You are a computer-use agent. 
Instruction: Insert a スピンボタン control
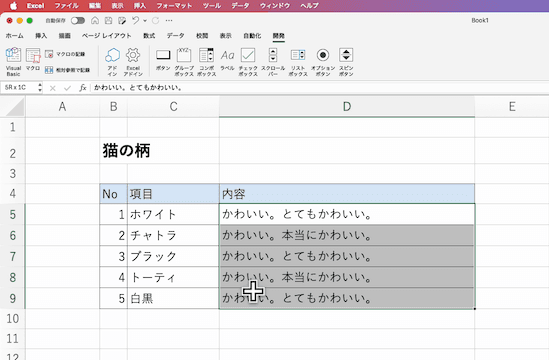pyautogui.click(x=346, y=62)
